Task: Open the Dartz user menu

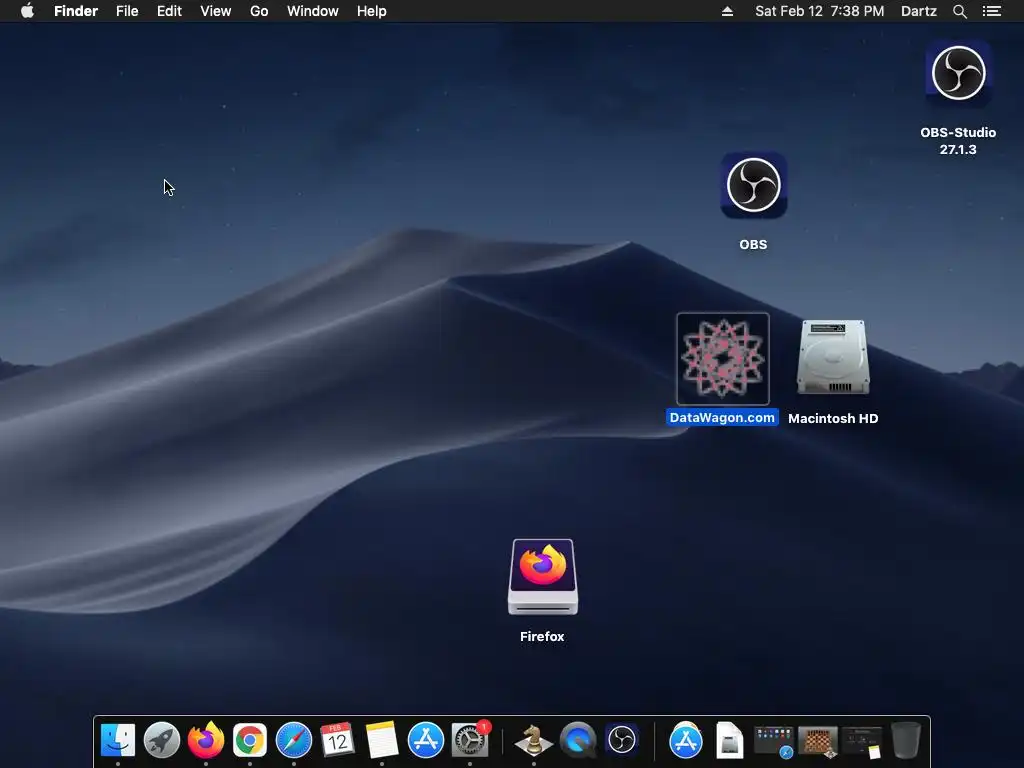Action: tap(919, 11)
